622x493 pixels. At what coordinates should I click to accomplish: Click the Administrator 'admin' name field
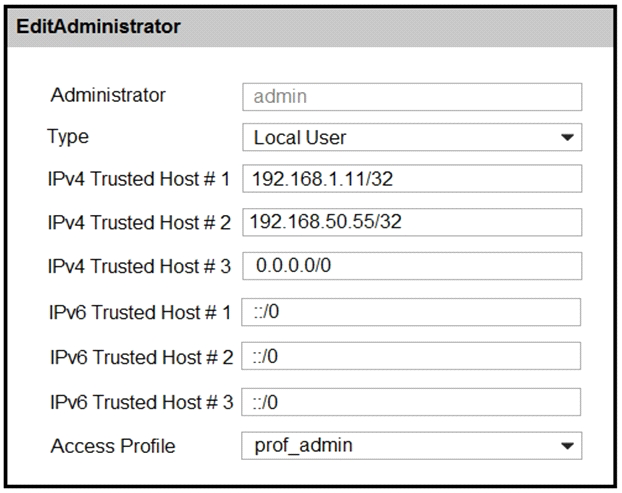point(411,97)
